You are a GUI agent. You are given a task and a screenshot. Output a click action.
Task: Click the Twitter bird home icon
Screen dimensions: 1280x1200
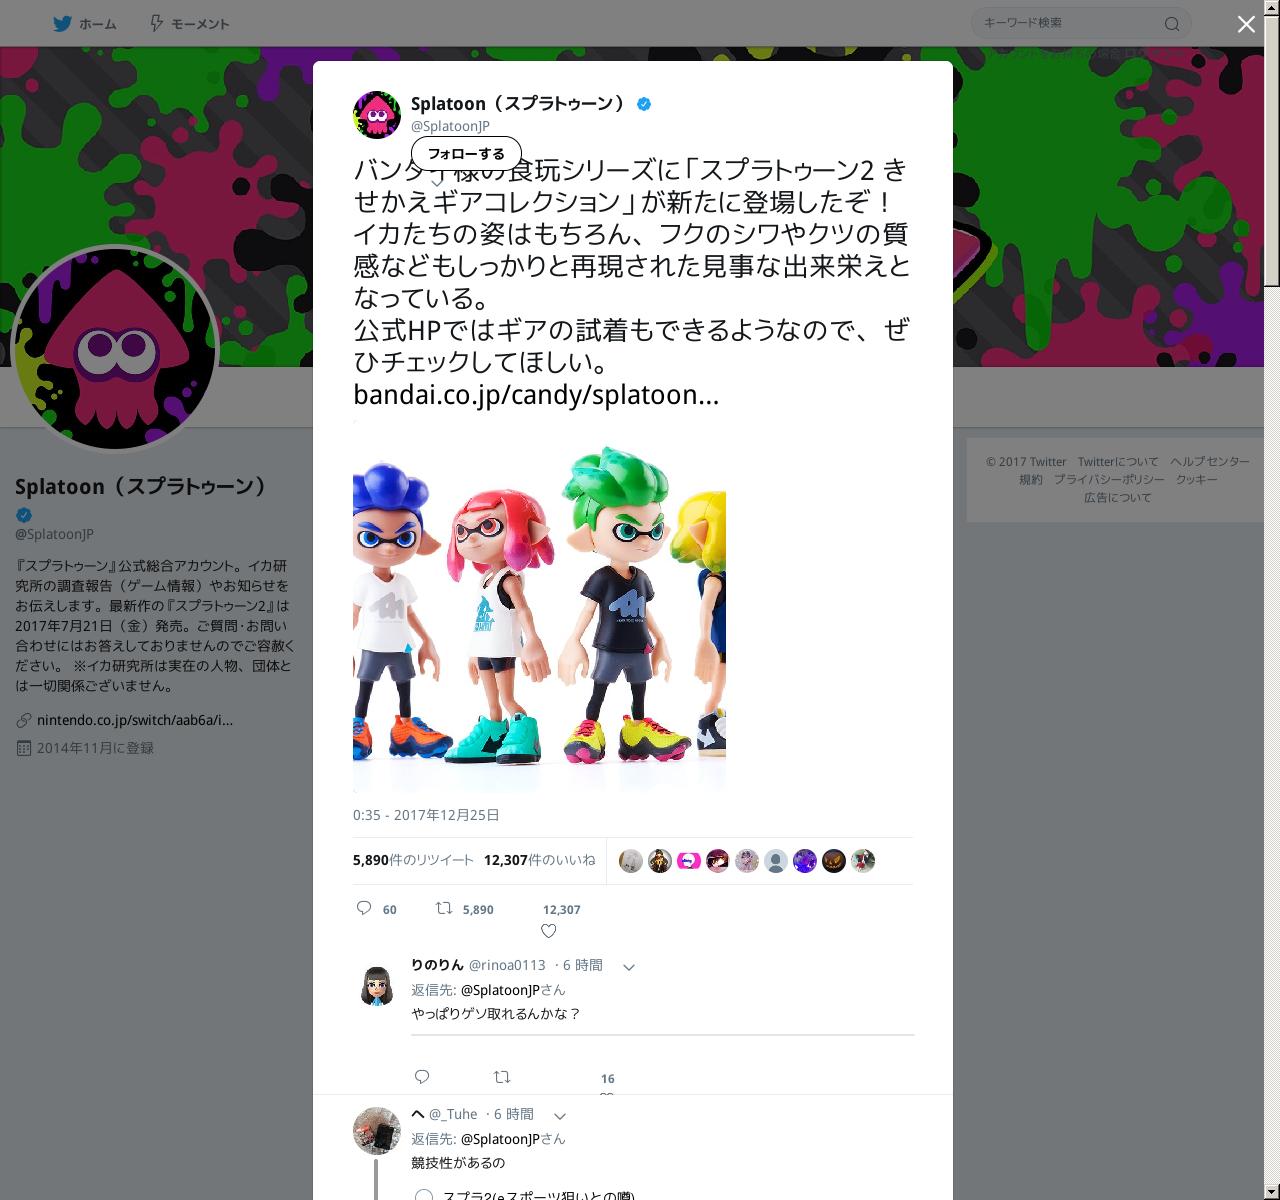coord(63,23)
